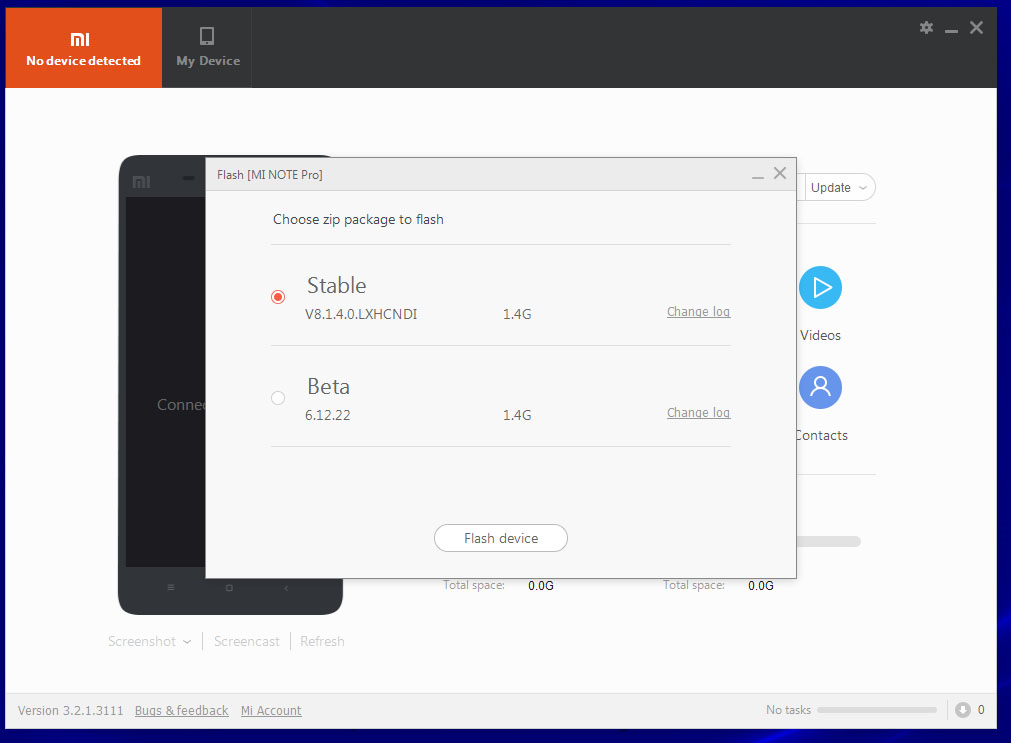Open Change log for Stable V8.1.4.0.LXHCNDI

coord(698,312)
